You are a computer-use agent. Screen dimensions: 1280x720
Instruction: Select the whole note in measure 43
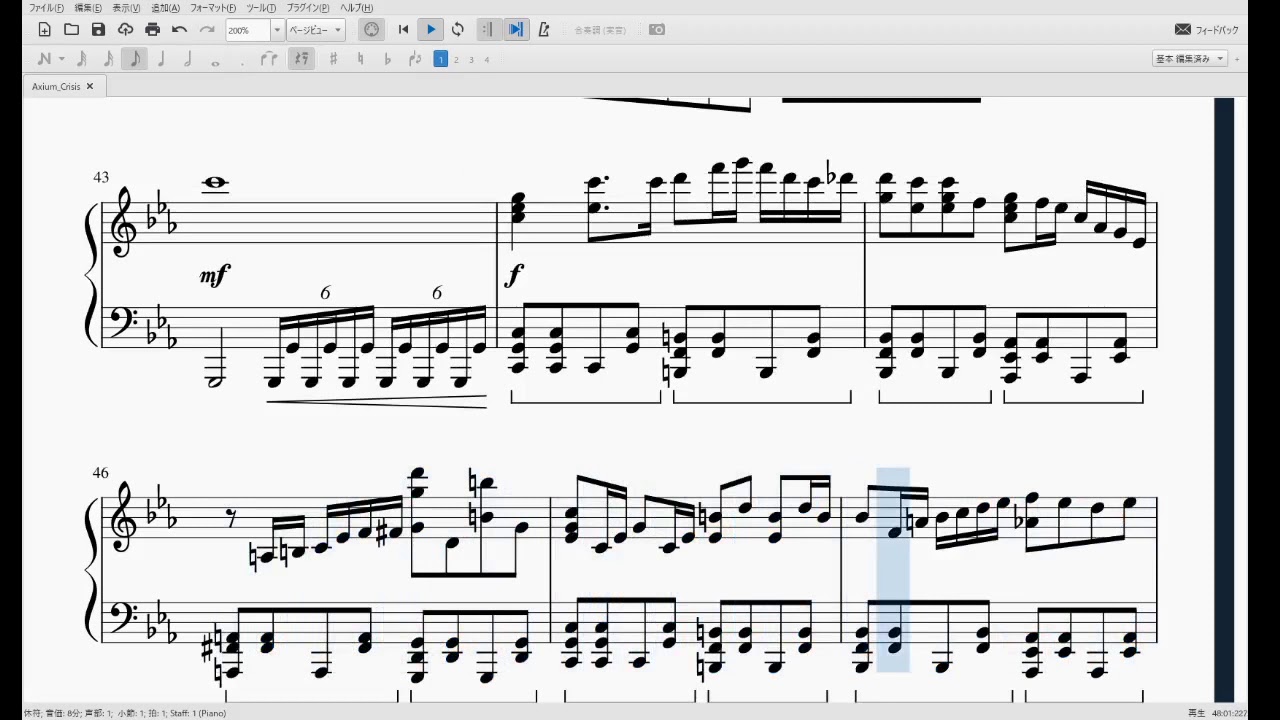[x=215, y=183]
